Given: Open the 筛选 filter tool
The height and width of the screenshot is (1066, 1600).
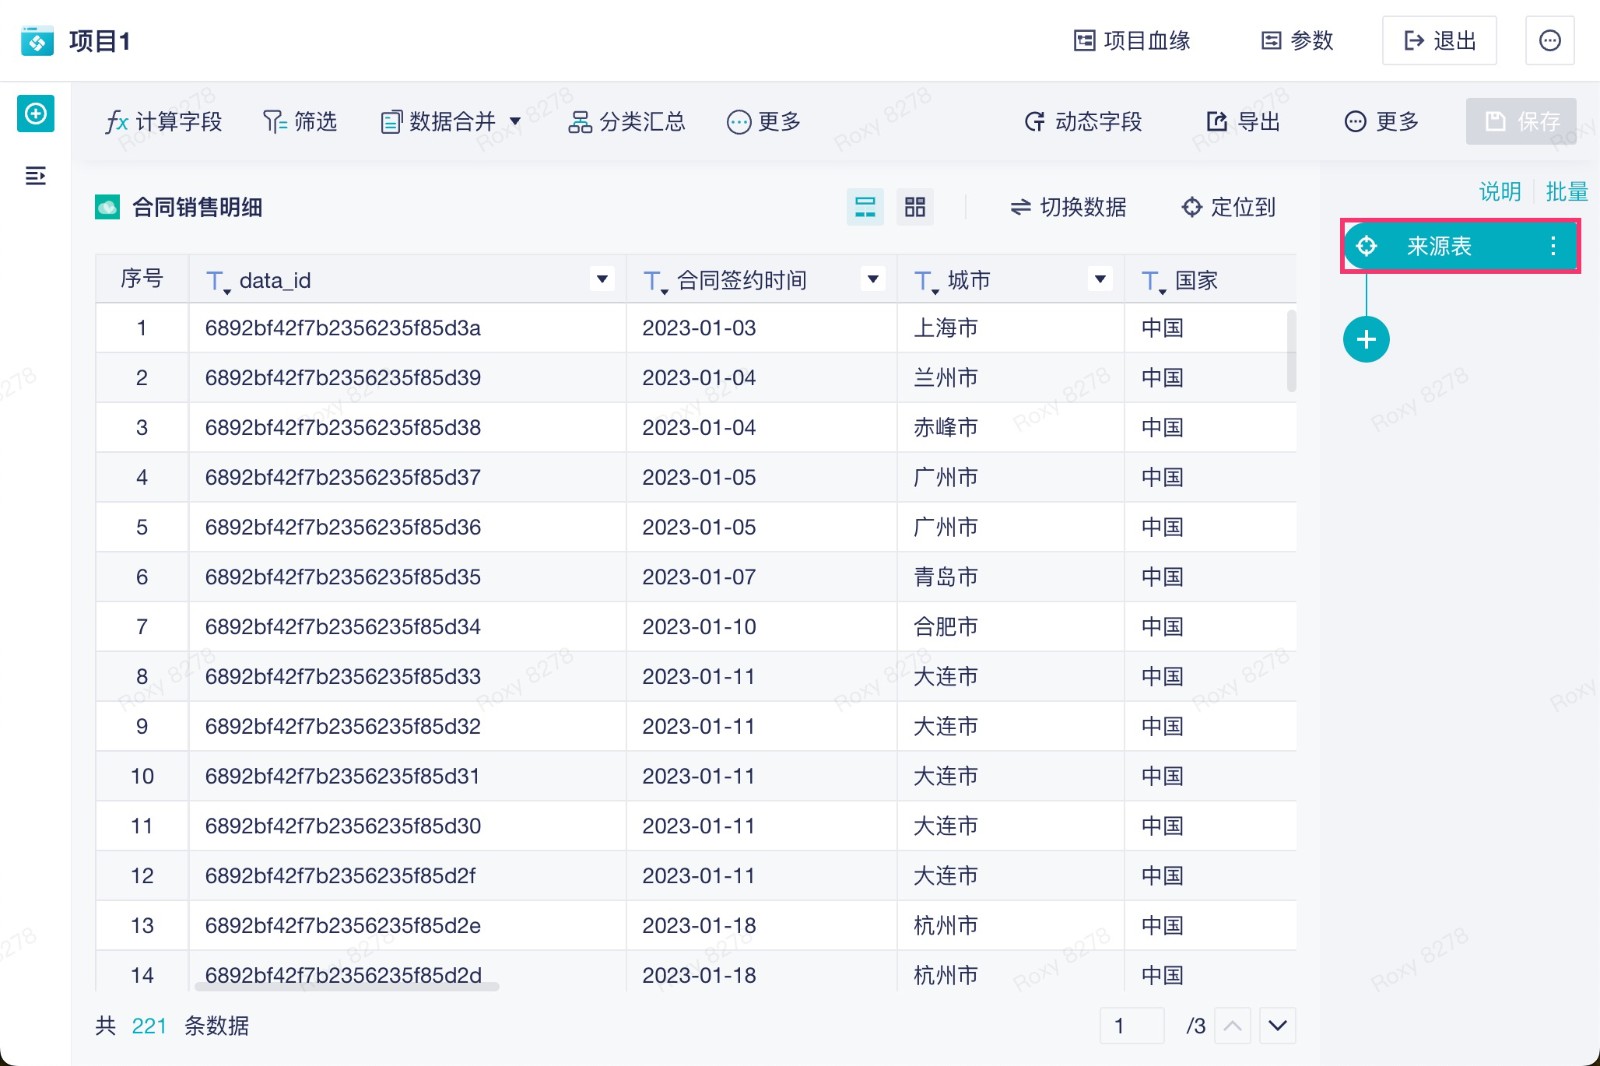Looking at the screenshot, I should (x=300, y=122).
